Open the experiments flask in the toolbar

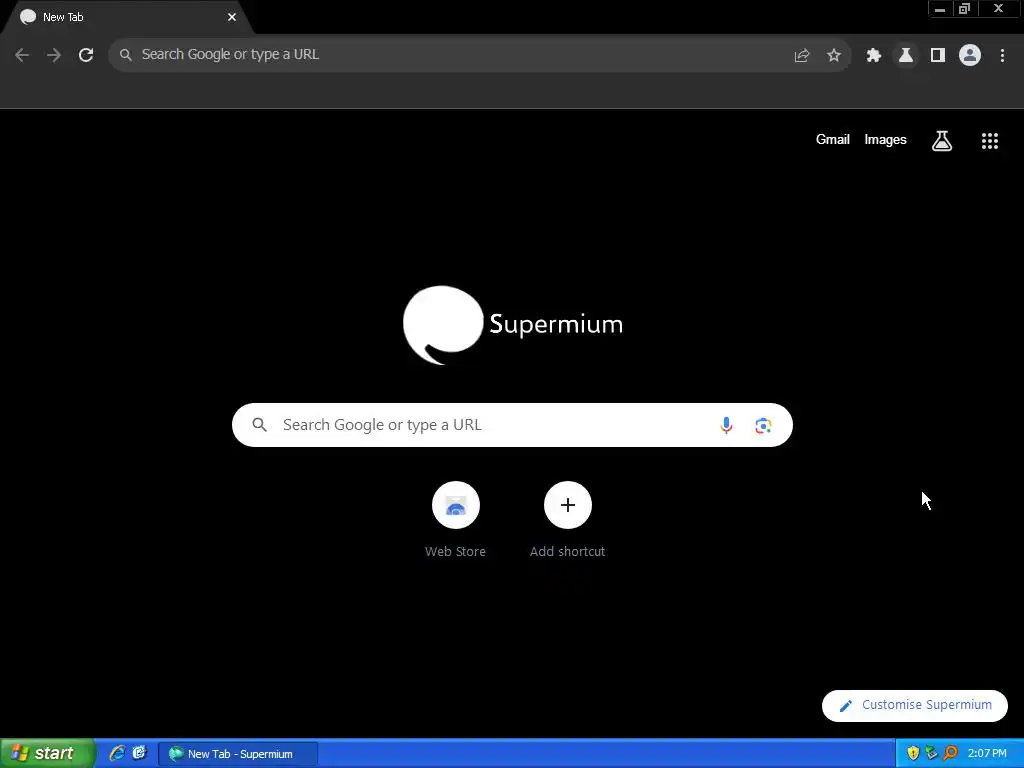pos(906,56)
